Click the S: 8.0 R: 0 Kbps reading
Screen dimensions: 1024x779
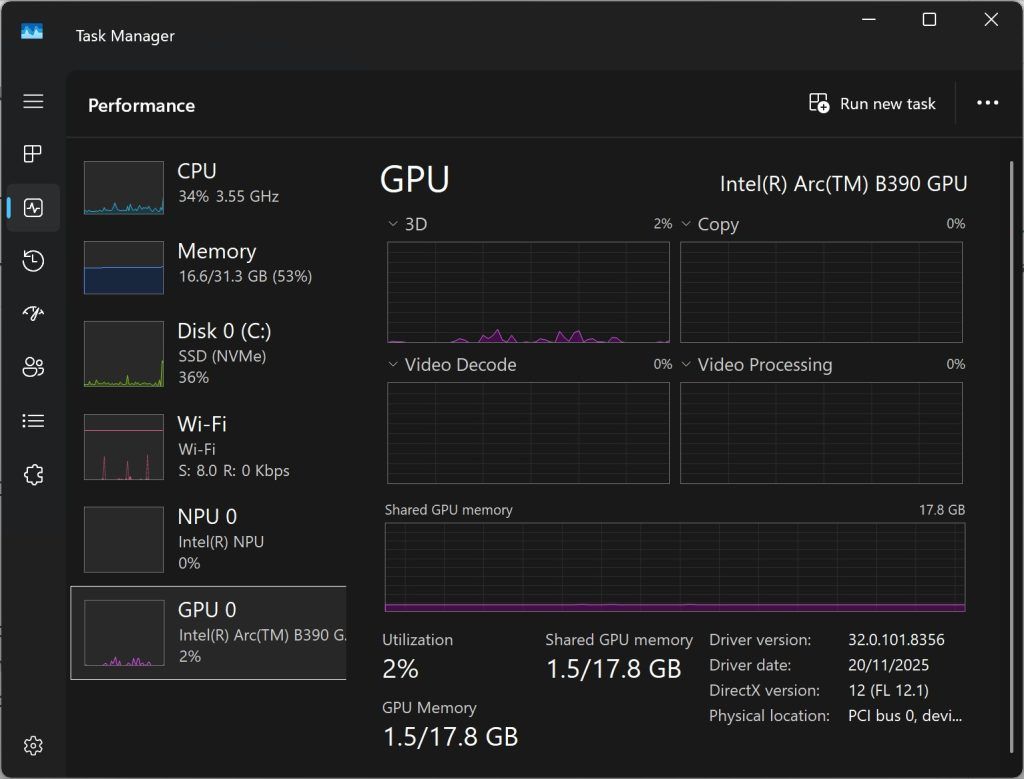point(233,471)
